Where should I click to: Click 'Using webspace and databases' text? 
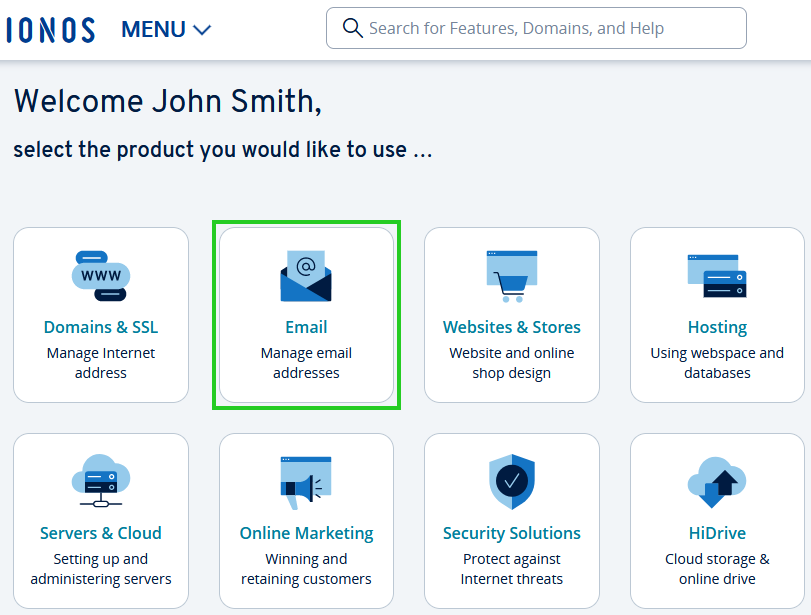[x=717, y=363]
